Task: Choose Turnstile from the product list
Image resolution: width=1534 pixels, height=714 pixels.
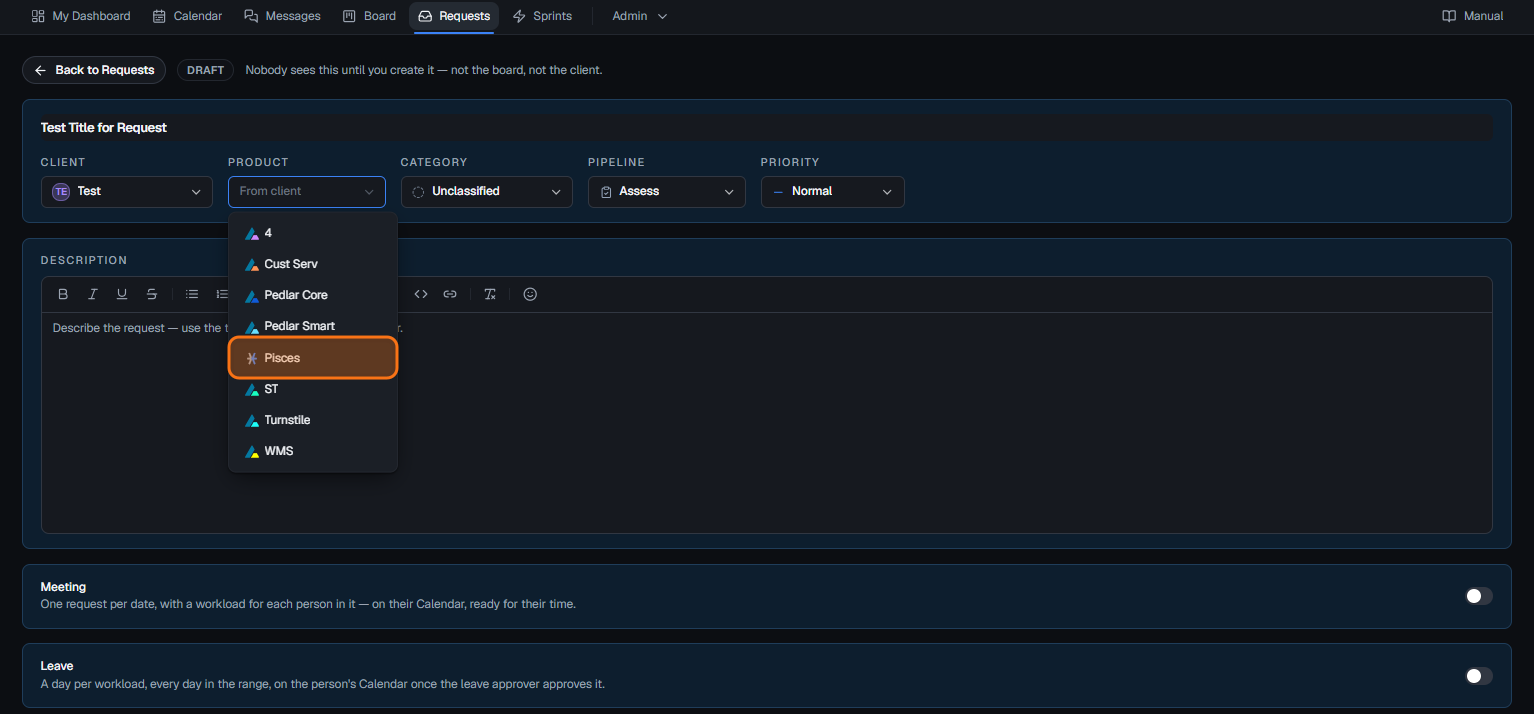Action: (x=313, y=420)
